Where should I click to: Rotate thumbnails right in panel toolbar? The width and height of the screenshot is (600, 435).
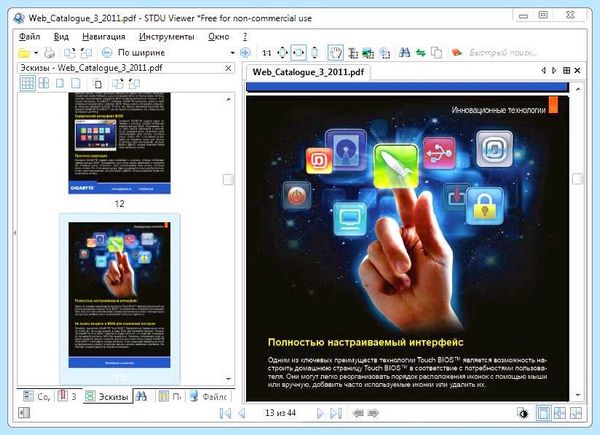coord(134,83)
